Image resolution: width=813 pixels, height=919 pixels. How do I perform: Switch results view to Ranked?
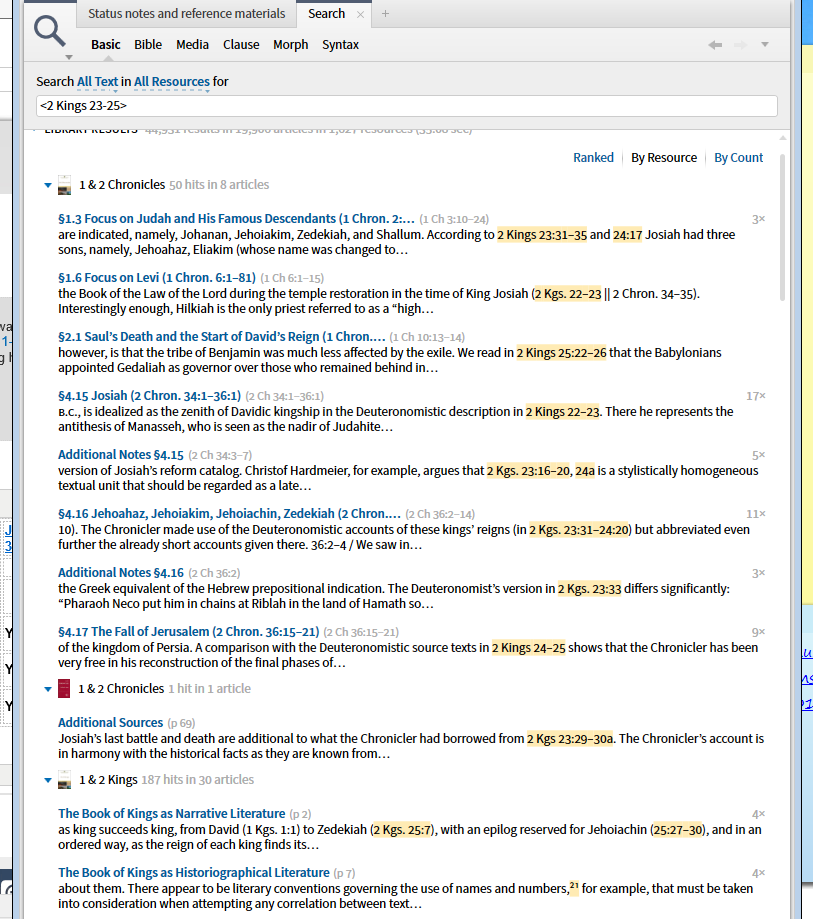593,158
